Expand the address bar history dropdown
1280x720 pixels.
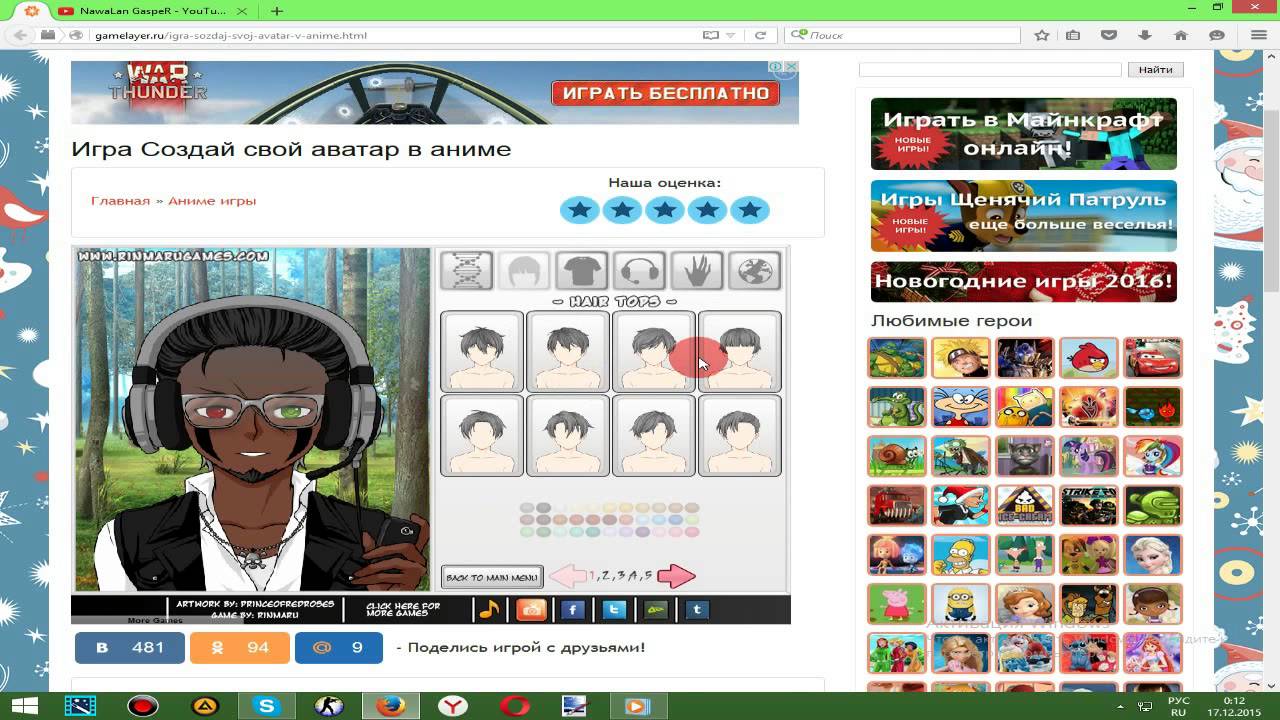click(731, 35)
